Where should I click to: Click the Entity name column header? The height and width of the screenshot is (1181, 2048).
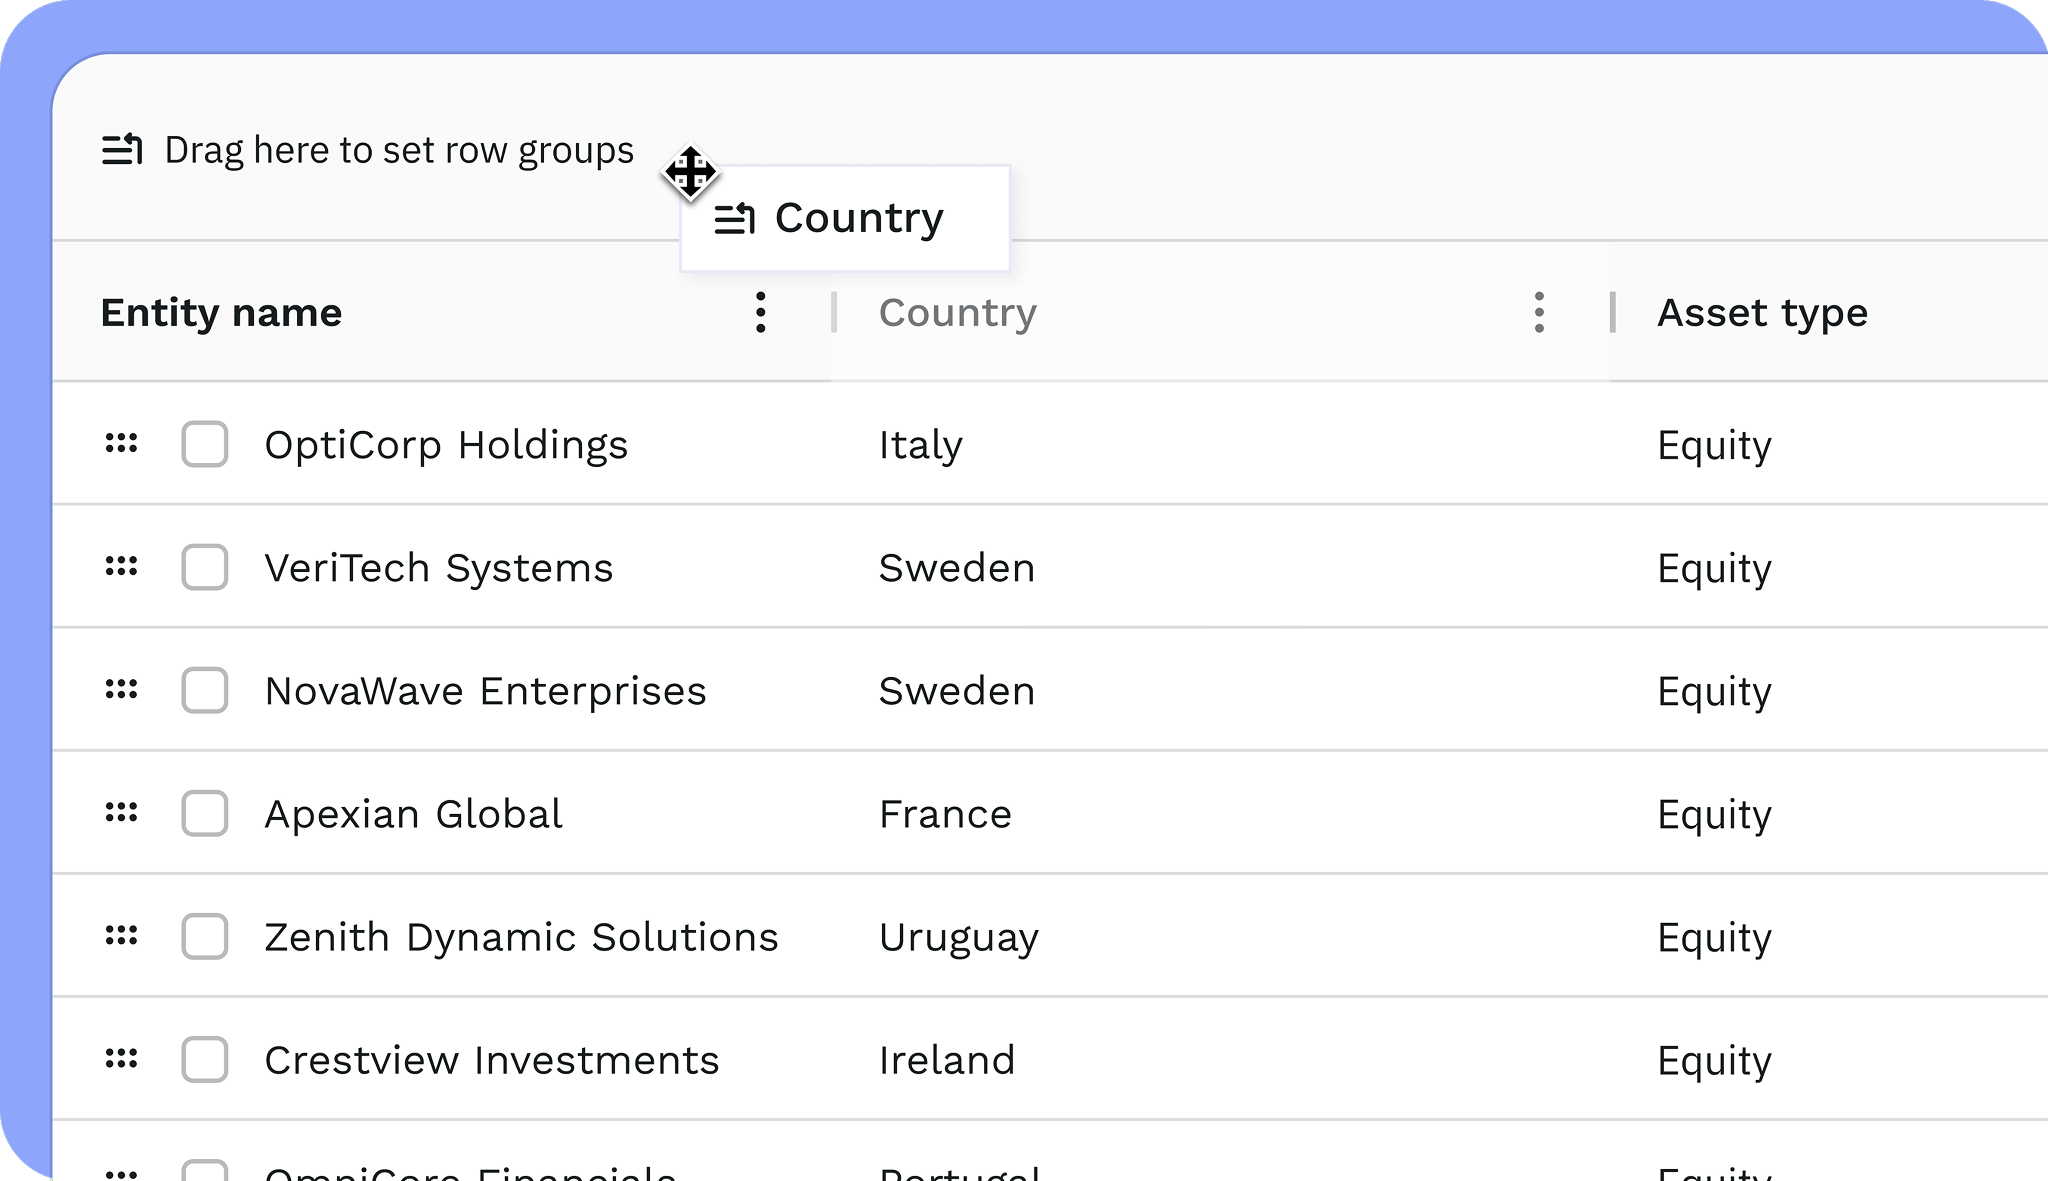point(222,313)
